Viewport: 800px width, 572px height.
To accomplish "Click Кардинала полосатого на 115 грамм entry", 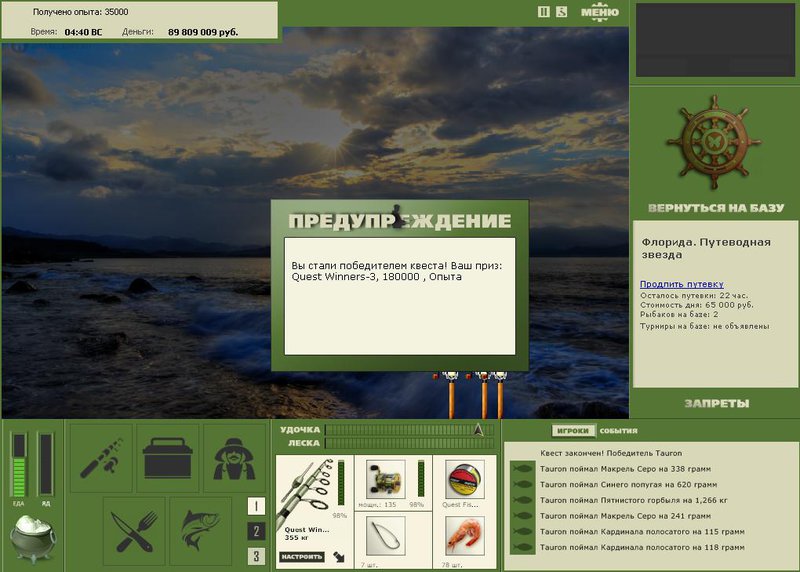I will (642, 532).
